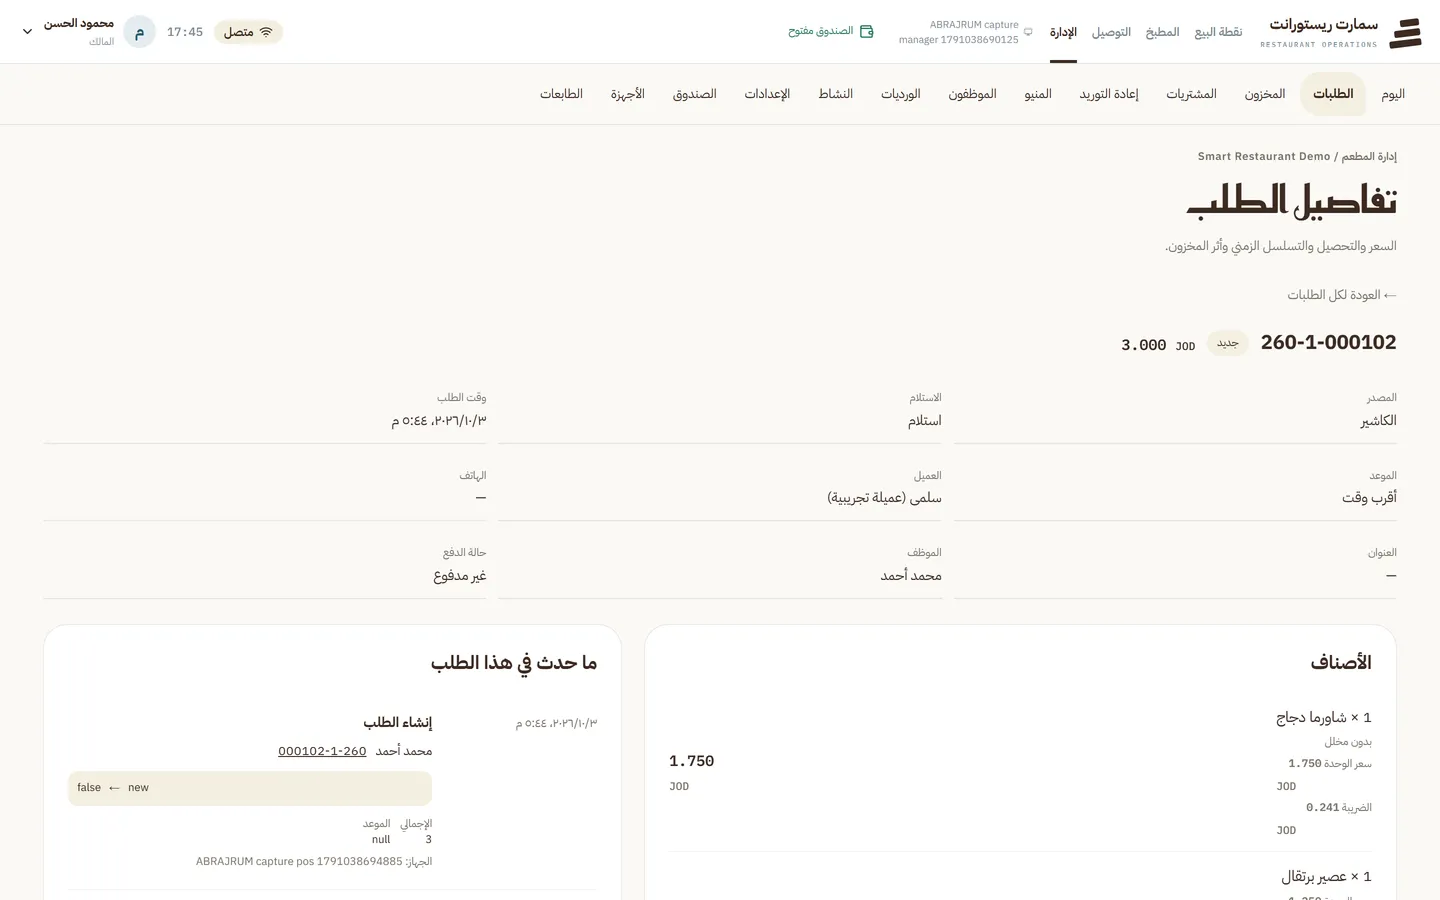The image size is (1440, 900).
Task: Click the إنشاء الطلب timeline event title
Action: pyautogui.click(x=397, y=722)
